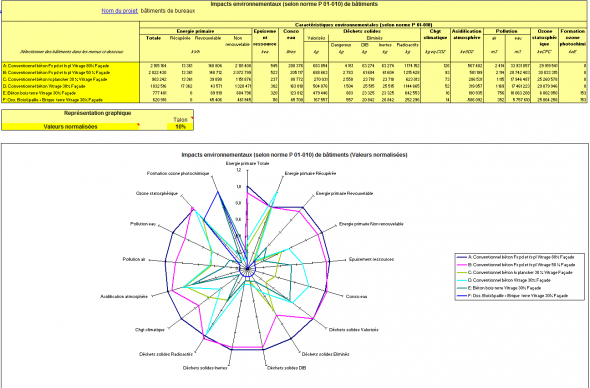
Task: Click the 'Chgt climatique' table header
Action: coord(435,35)
